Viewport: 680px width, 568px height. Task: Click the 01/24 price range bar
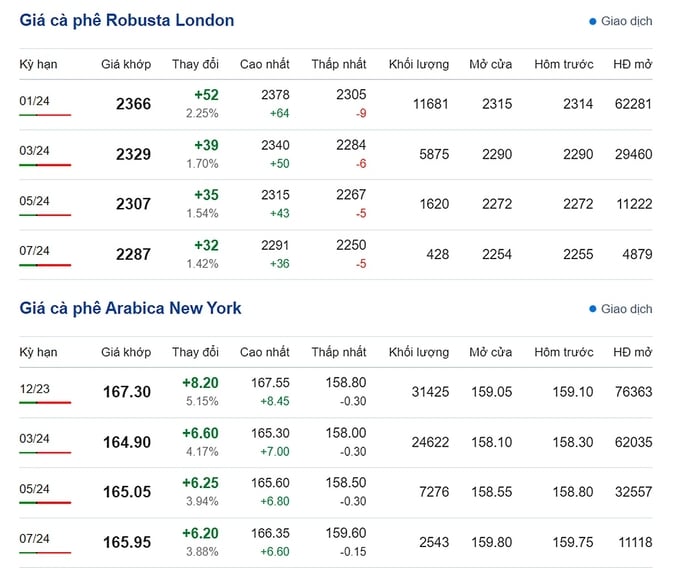45,115
